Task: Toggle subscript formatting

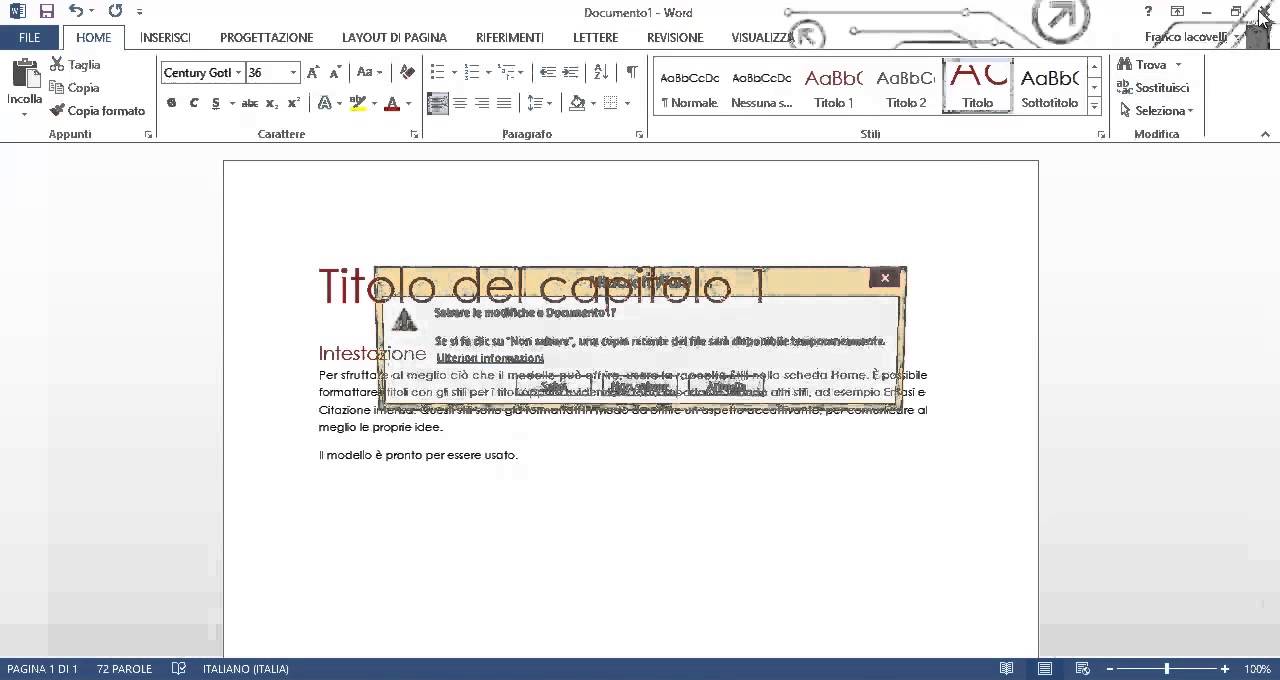Action: (x=272, y=103)
